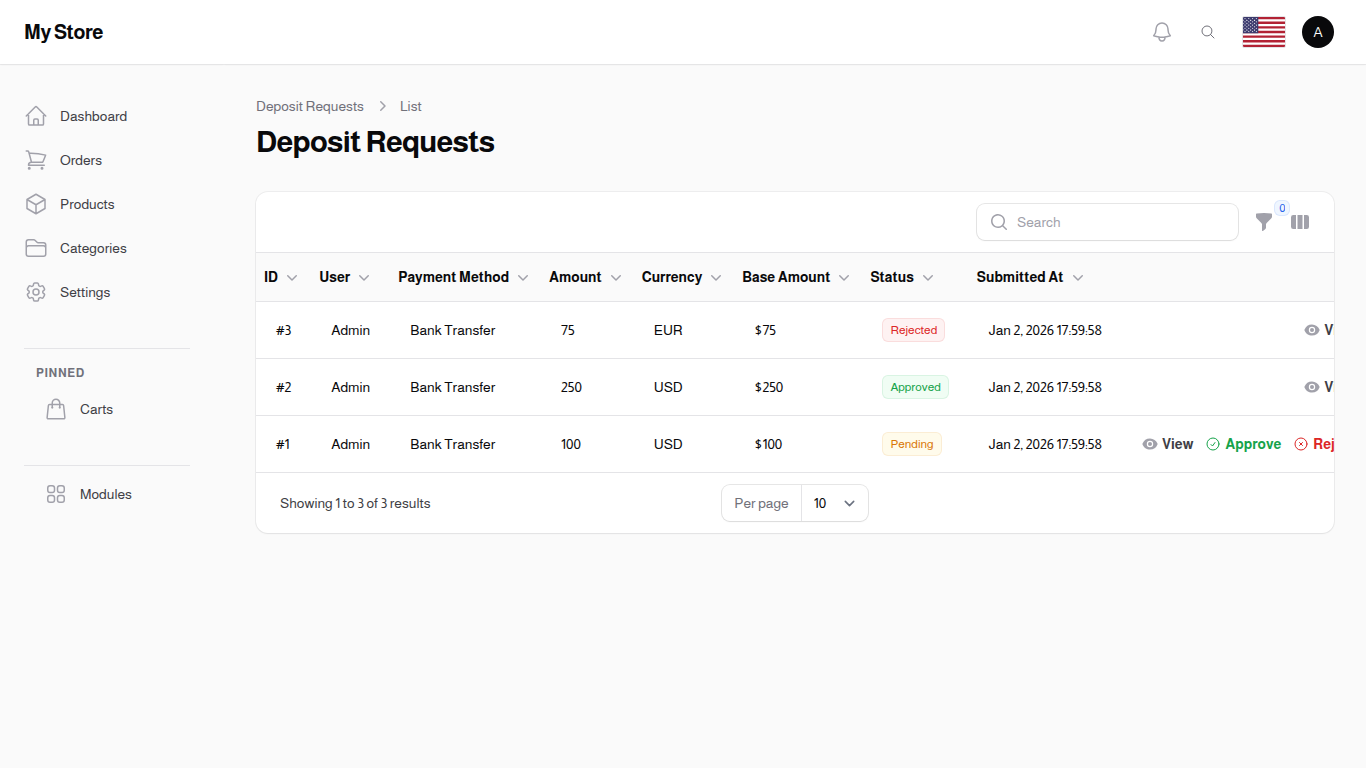The width and height of the screenshot is (1366, 768).
Task: Click the column visibility toggle icon
Action: (1299, 222)
